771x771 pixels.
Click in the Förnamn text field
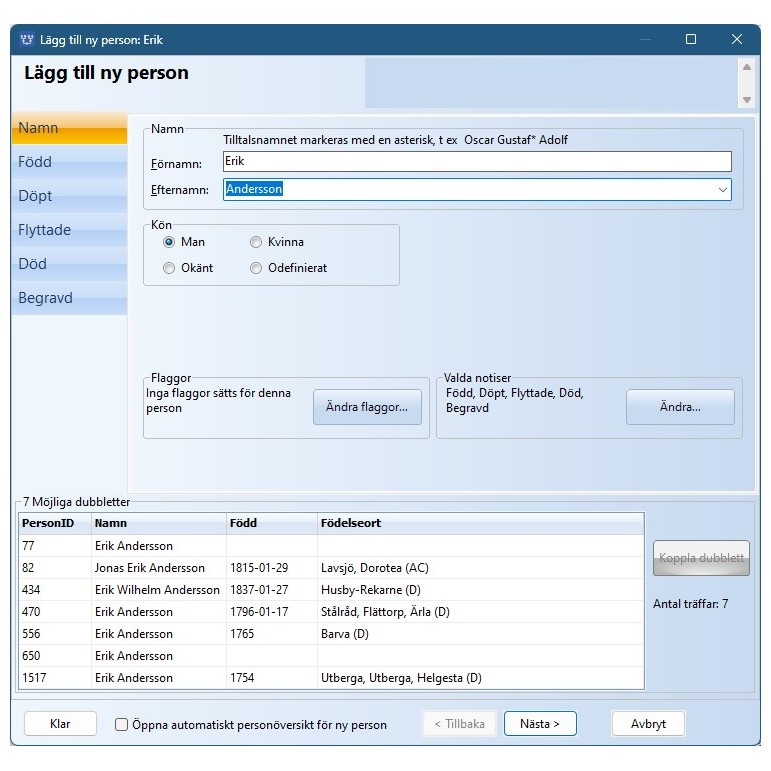tap(477, 162)
